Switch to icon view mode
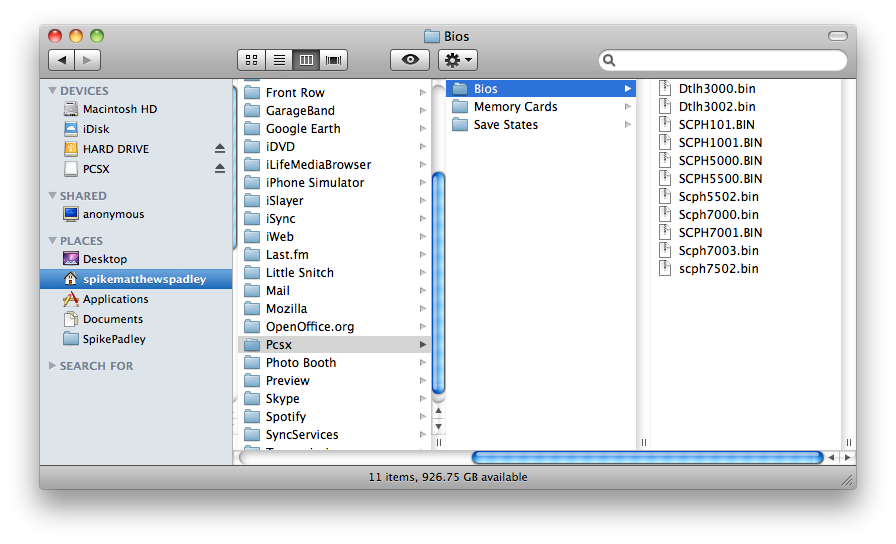Screen dimensions: 896x544 (252, 60)
